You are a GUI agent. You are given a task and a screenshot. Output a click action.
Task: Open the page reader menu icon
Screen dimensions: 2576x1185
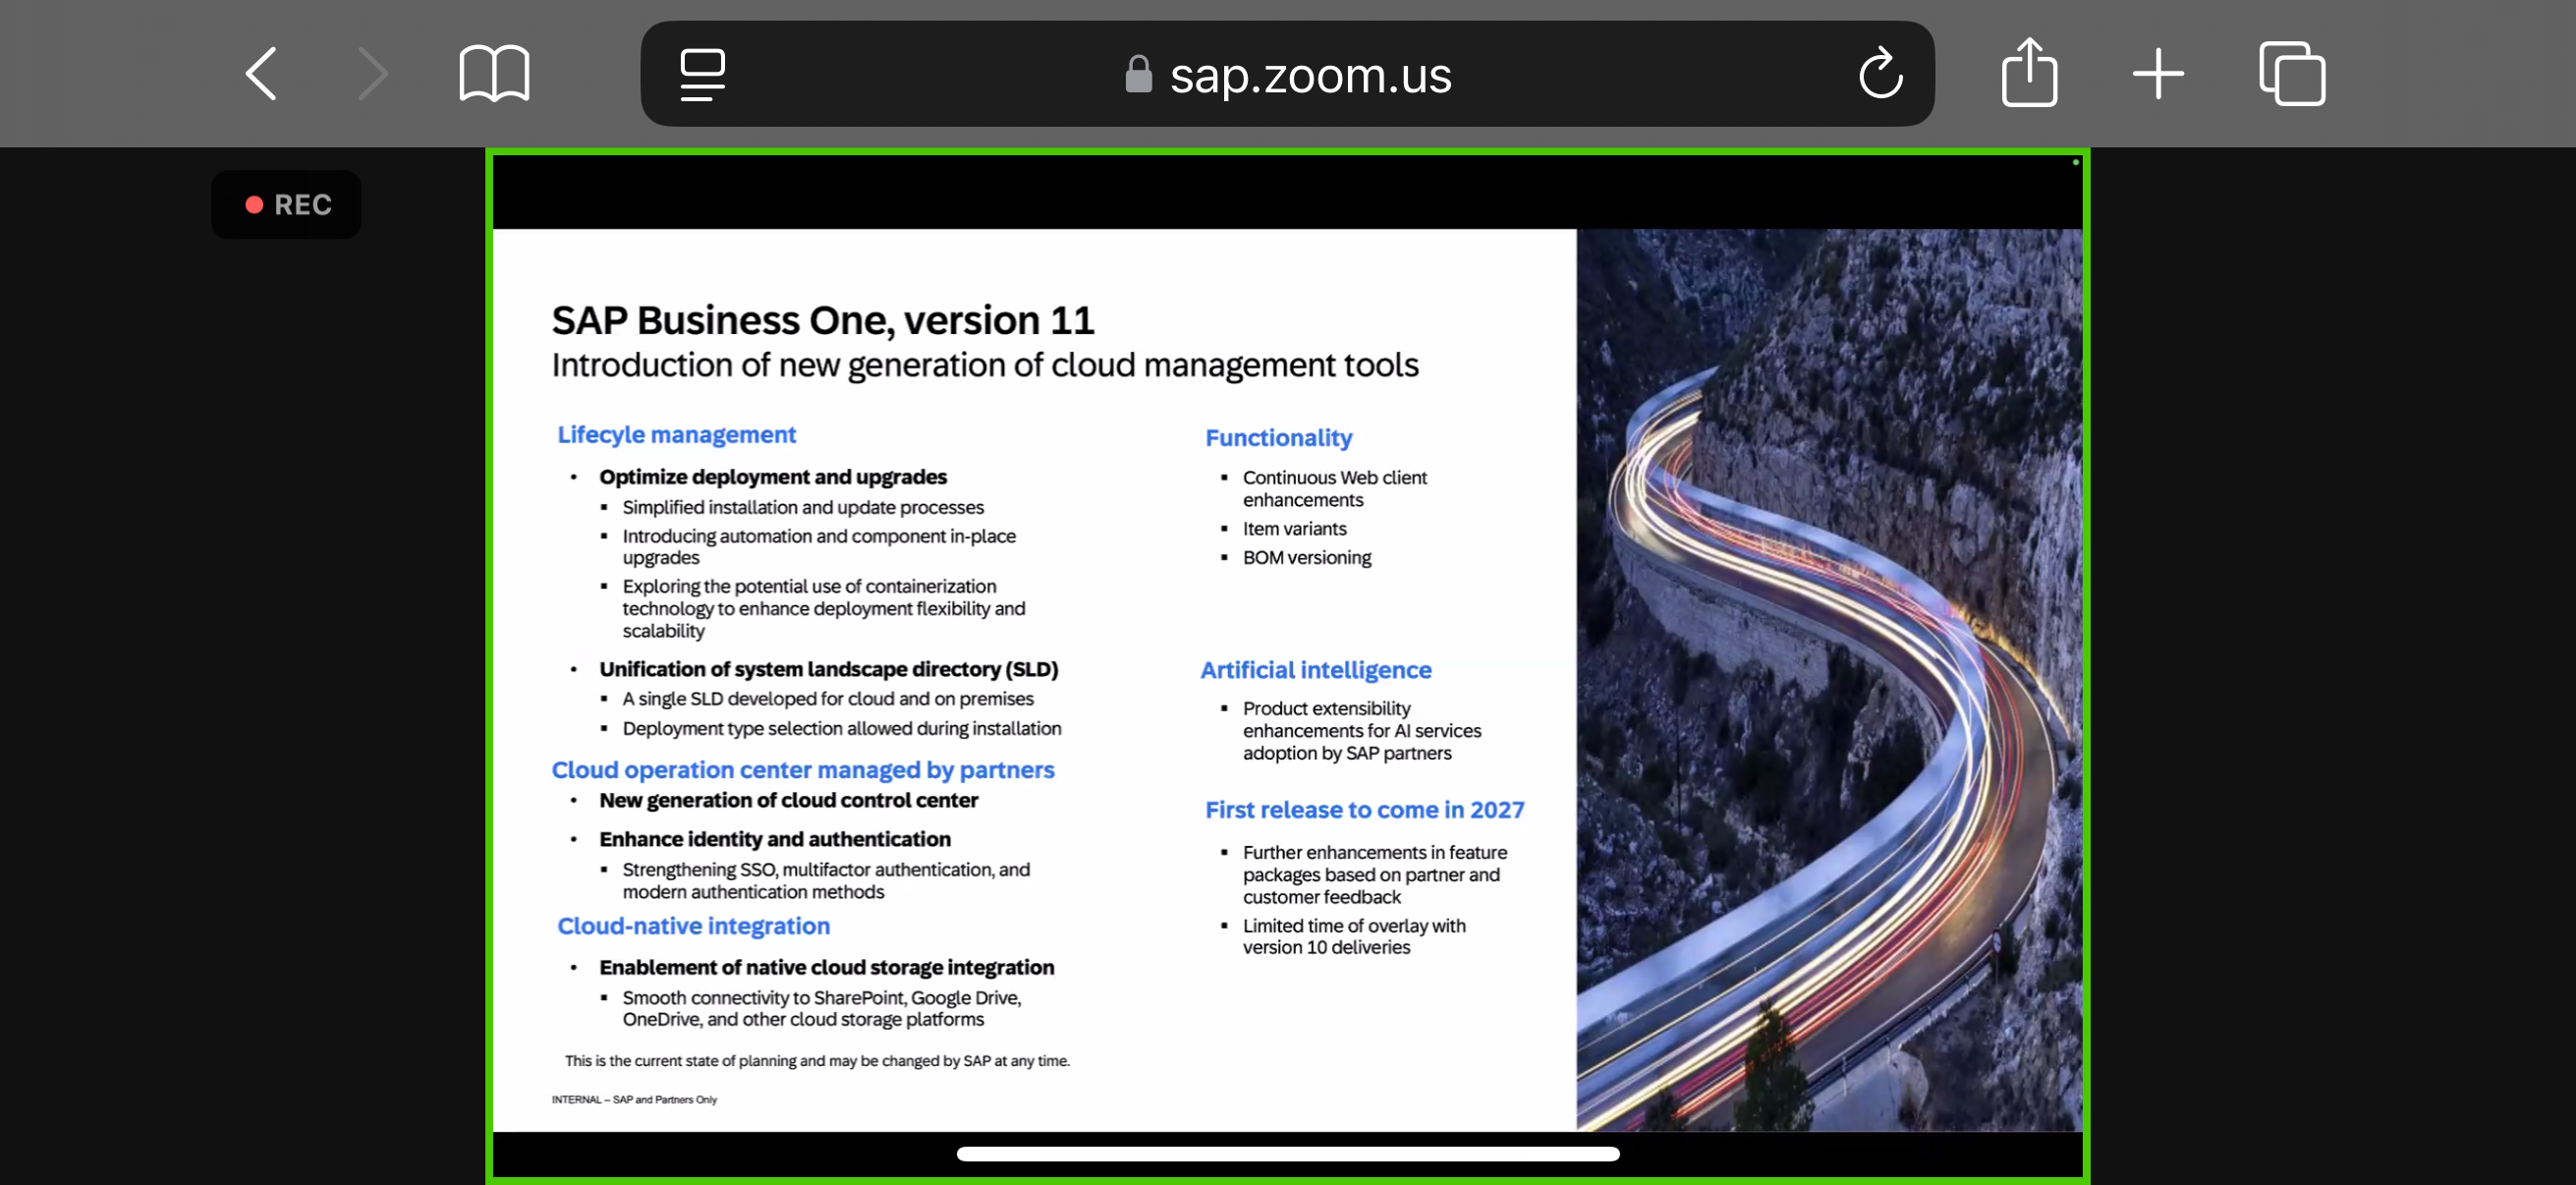tap(702, 74)
